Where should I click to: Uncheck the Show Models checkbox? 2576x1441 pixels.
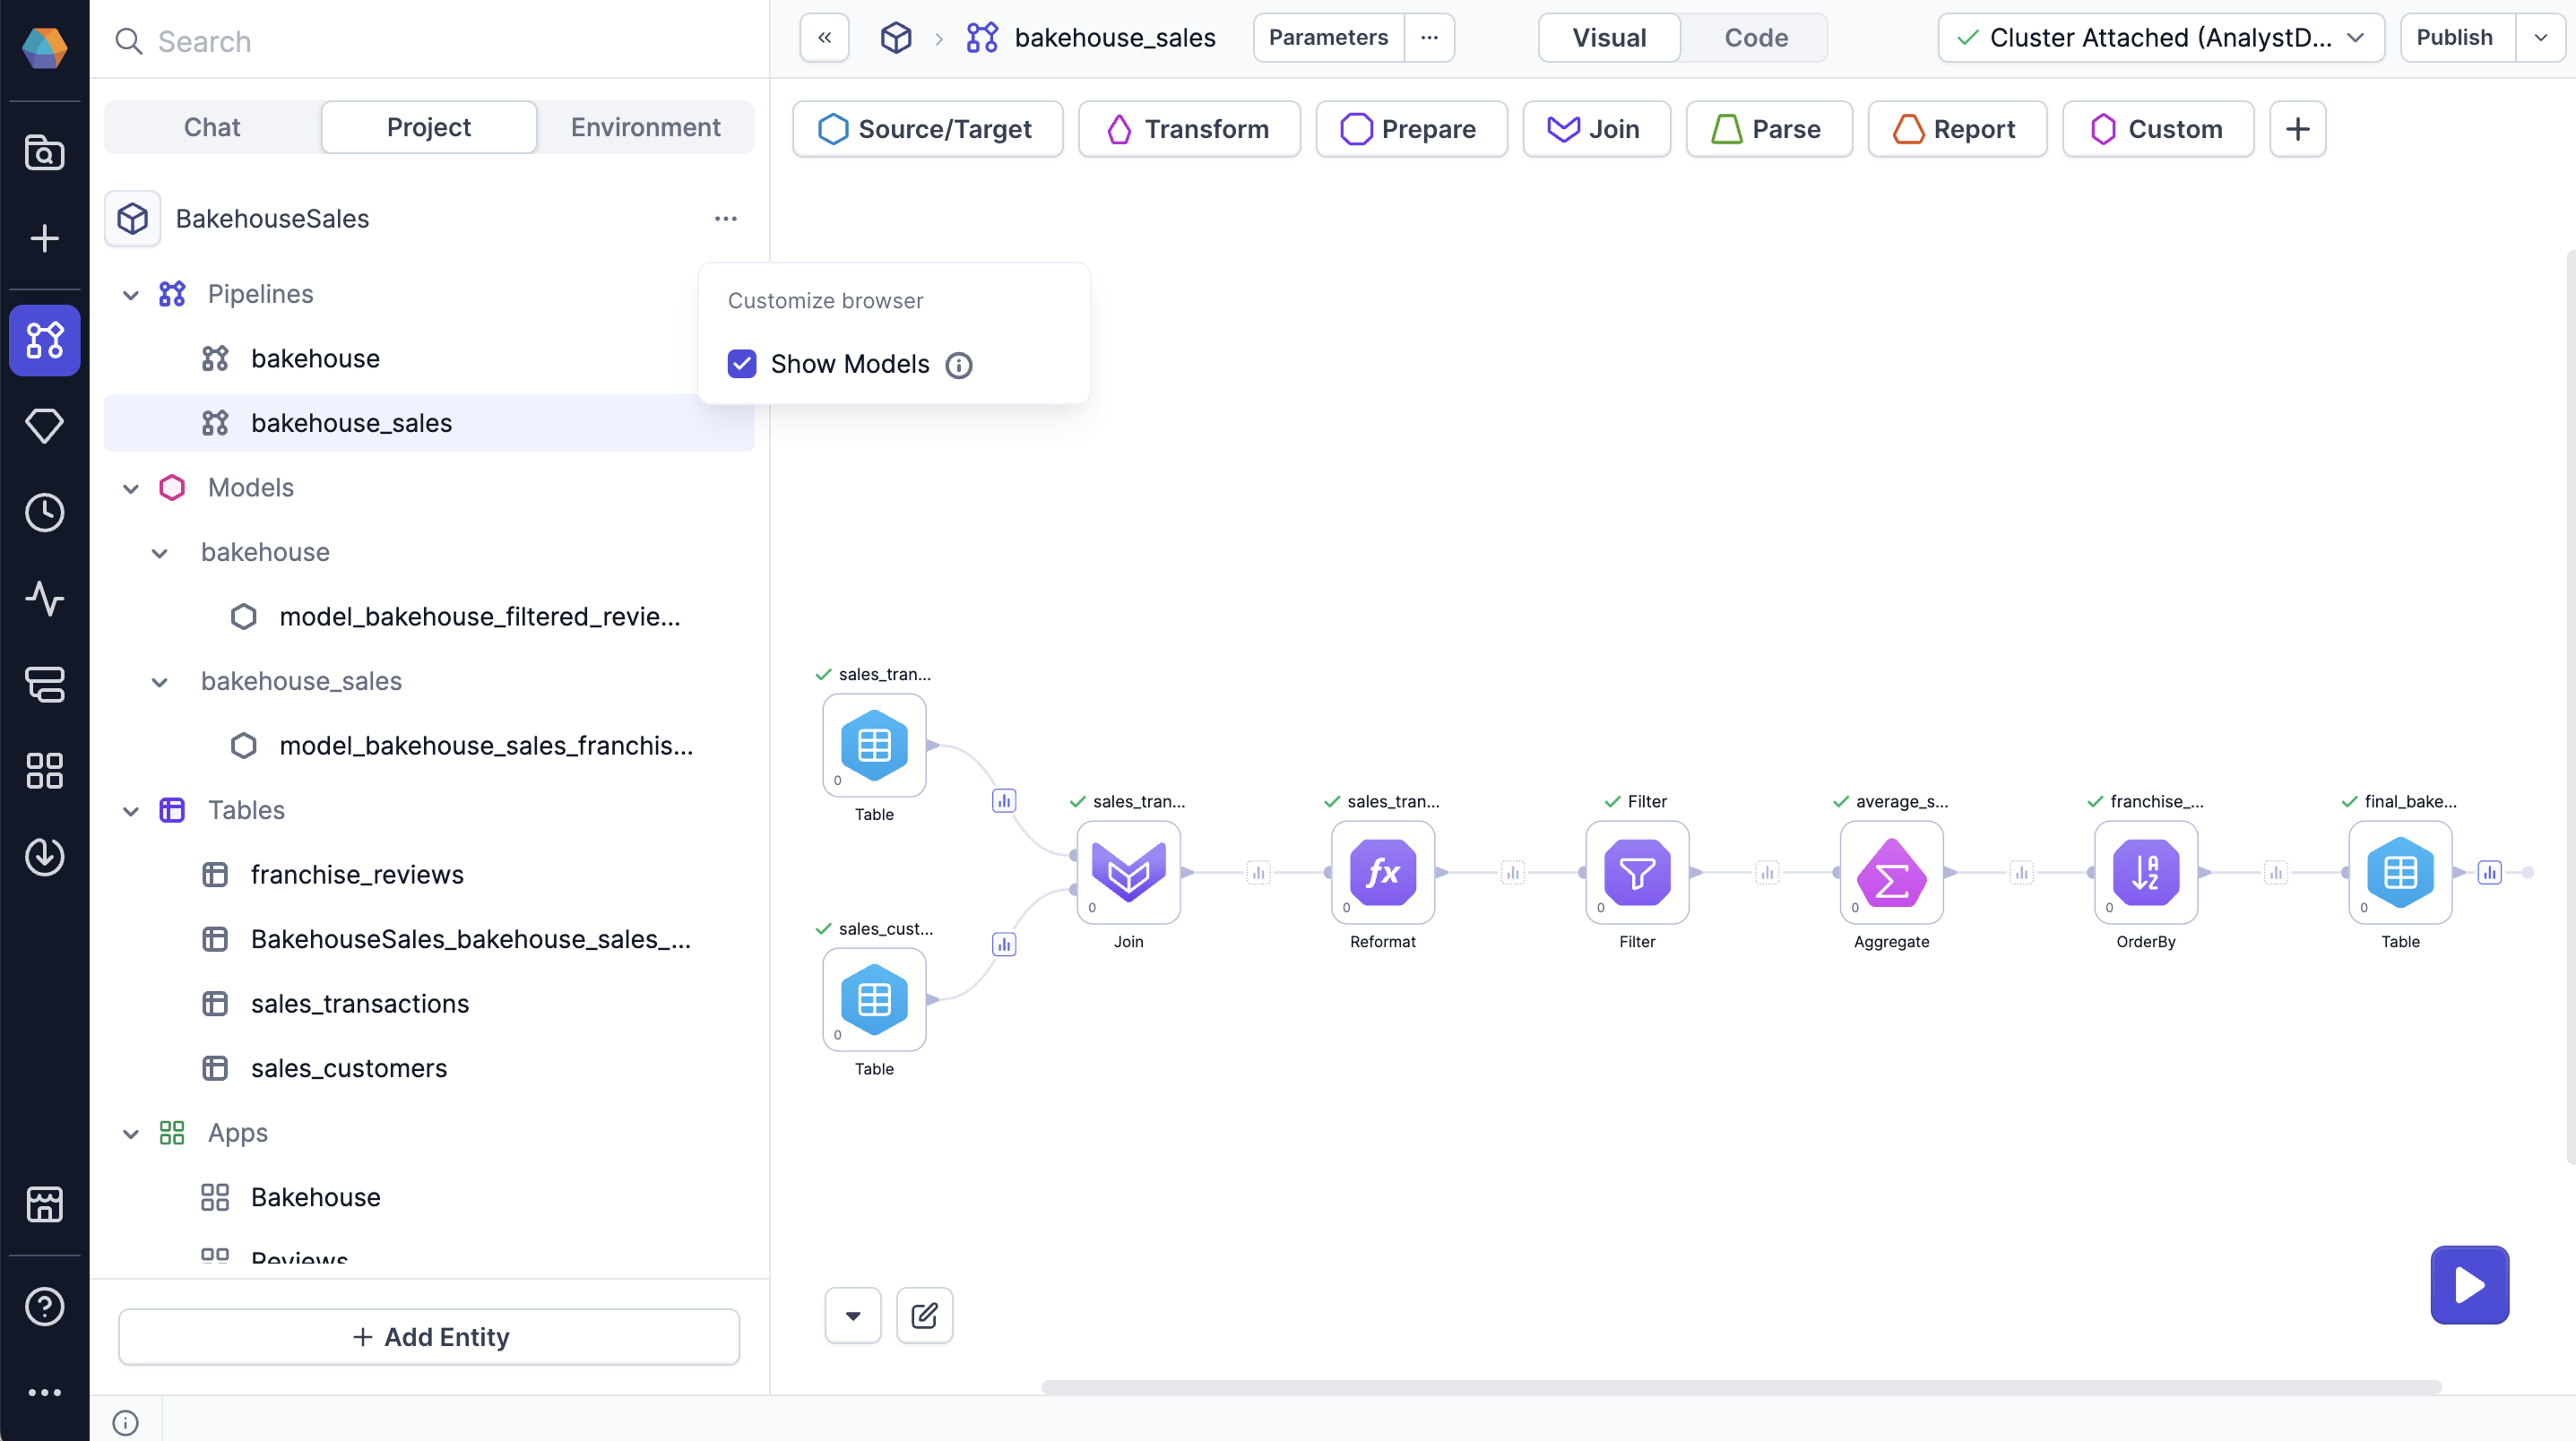(742, 364)
